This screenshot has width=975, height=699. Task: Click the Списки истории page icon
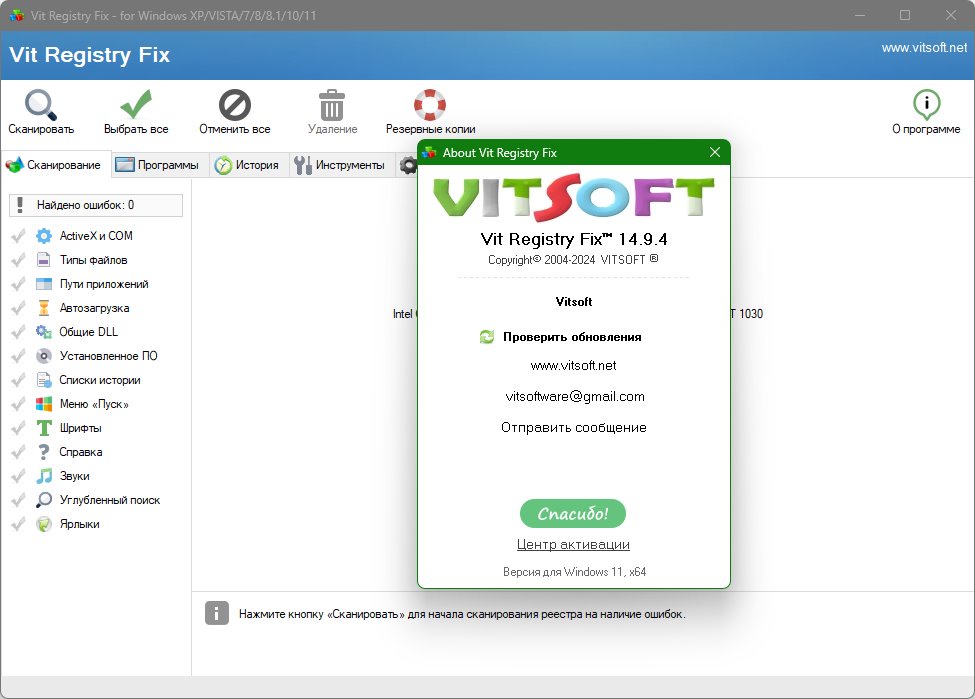tap(44, 380)
